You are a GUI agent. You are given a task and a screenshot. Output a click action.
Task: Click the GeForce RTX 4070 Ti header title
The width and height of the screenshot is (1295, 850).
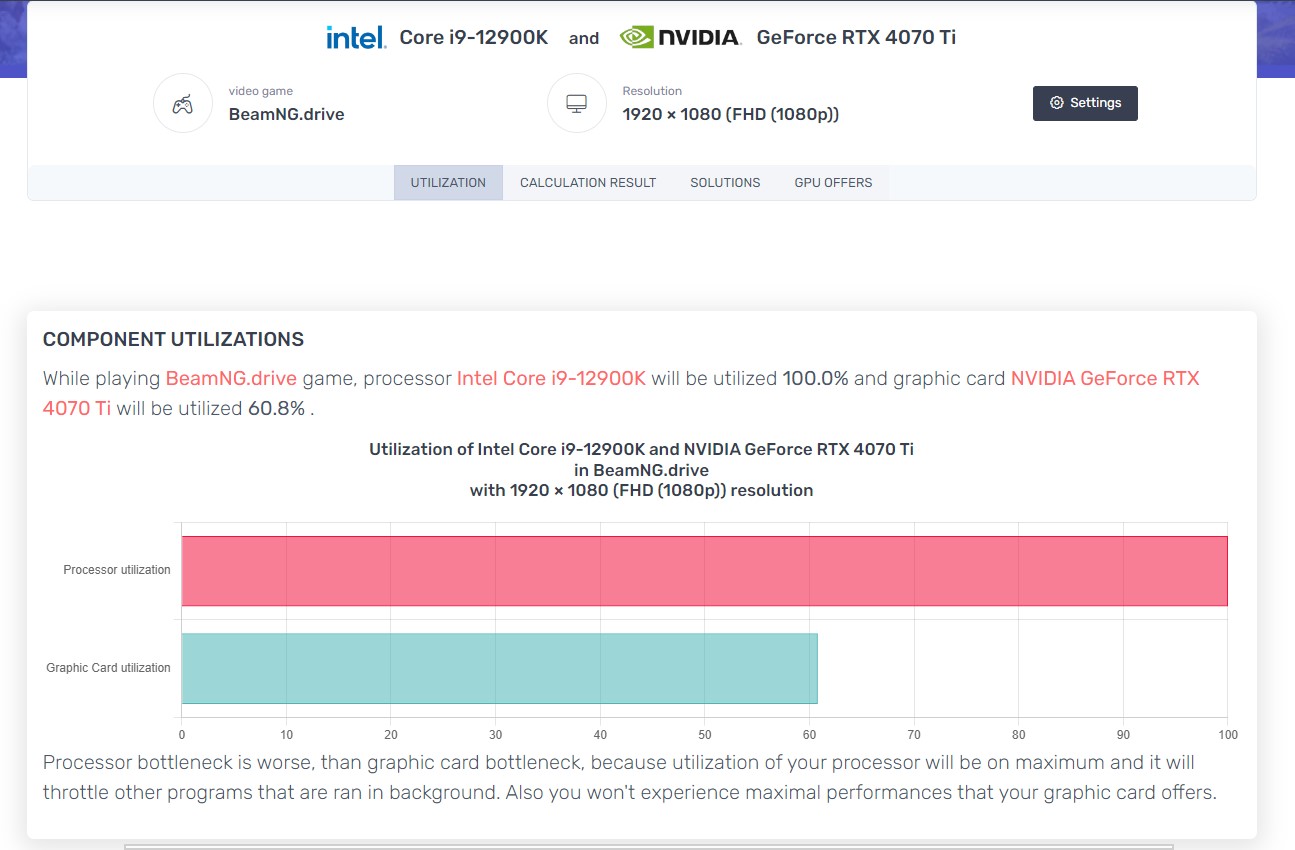point(856,38)
